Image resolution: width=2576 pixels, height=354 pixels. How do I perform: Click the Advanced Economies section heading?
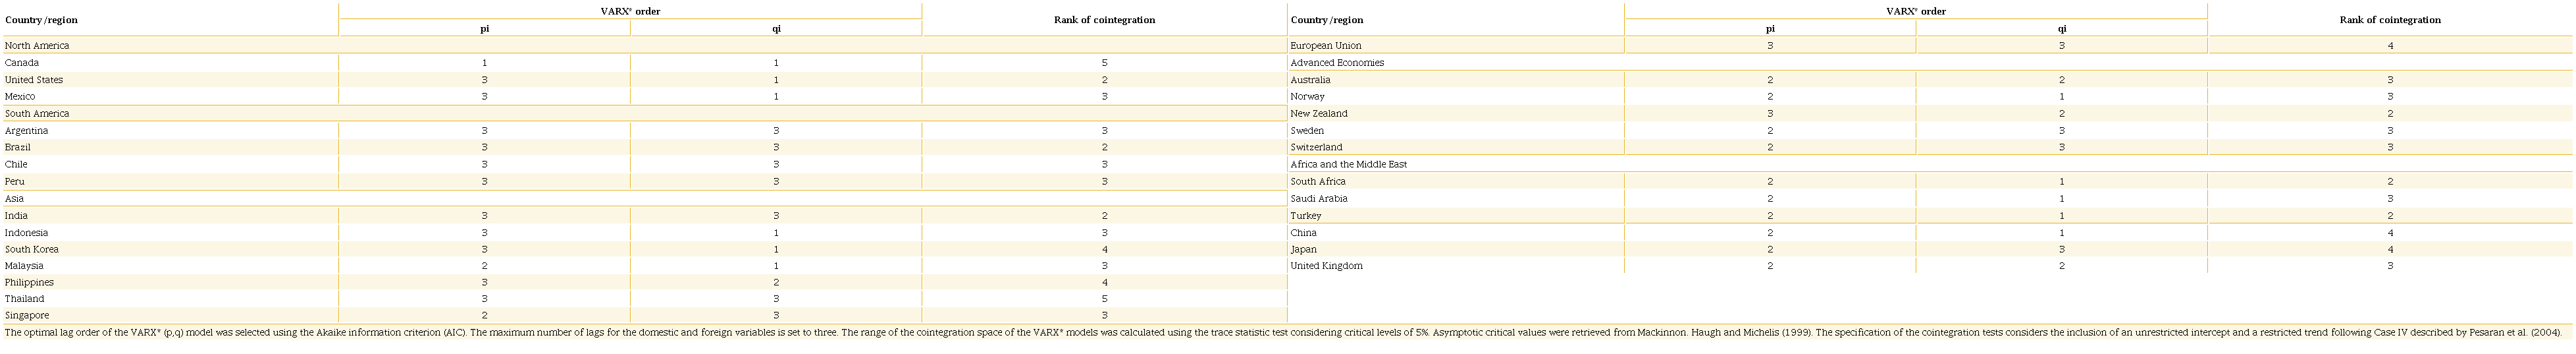pos(1337,63)
